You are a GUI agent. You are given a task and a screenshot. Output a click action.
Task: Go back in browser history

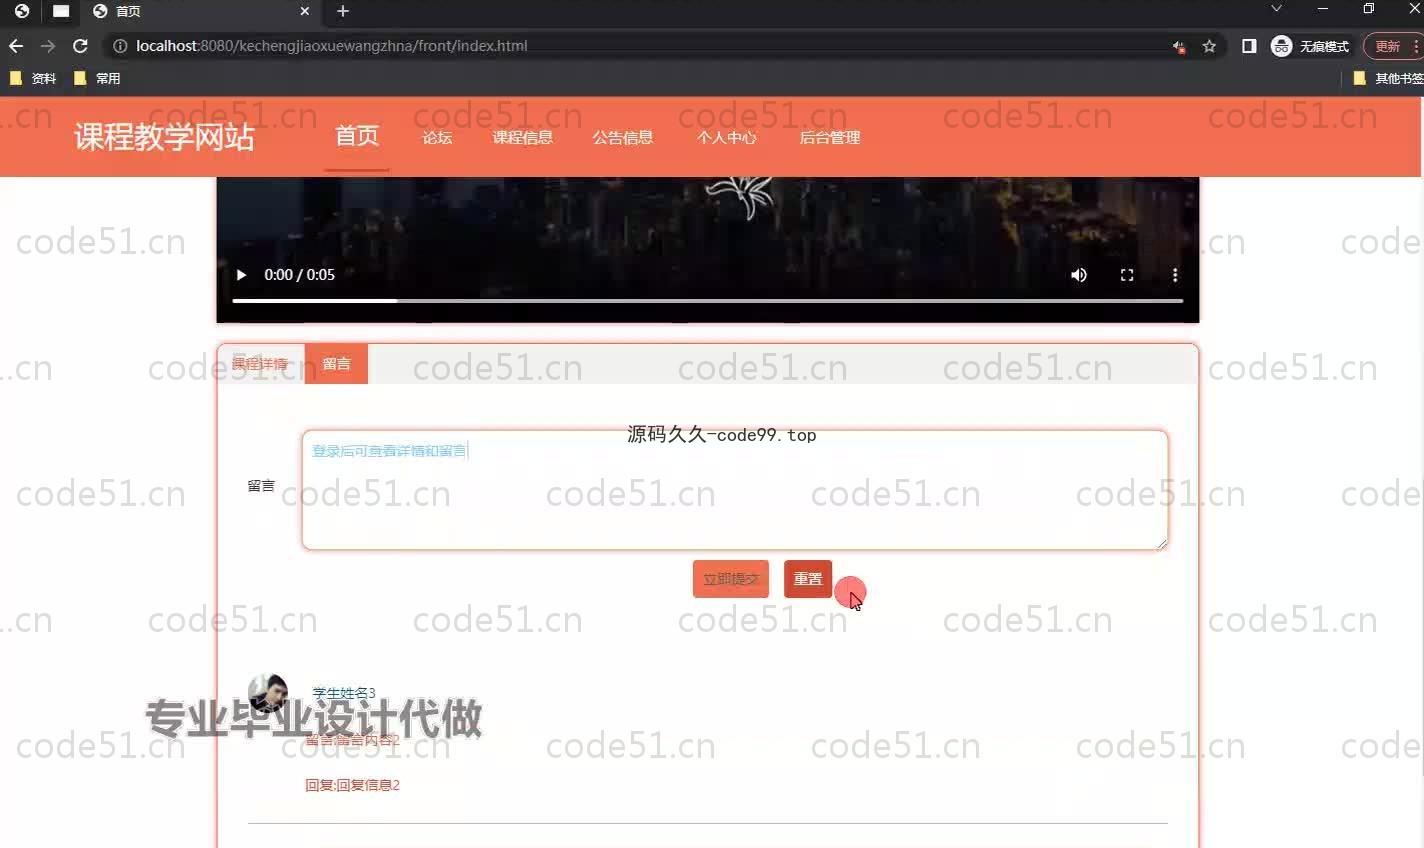click(16, 46)
